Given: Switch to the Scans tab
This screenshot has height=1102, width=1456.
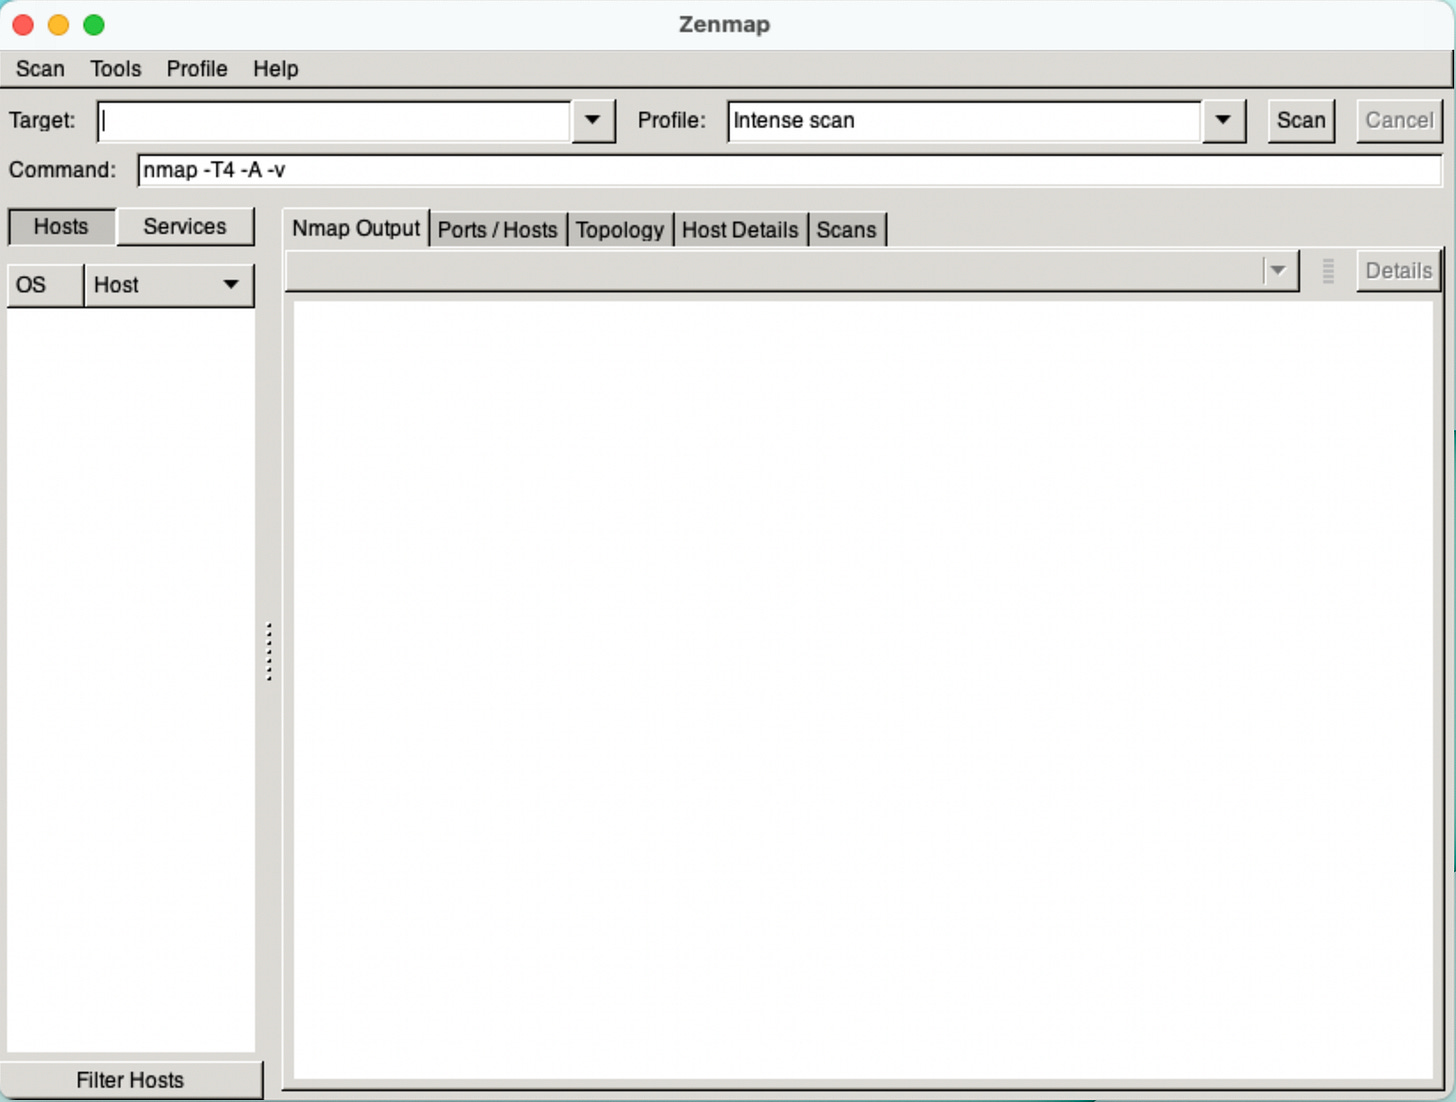Looking at the screenshot, I should coord(846,230).
